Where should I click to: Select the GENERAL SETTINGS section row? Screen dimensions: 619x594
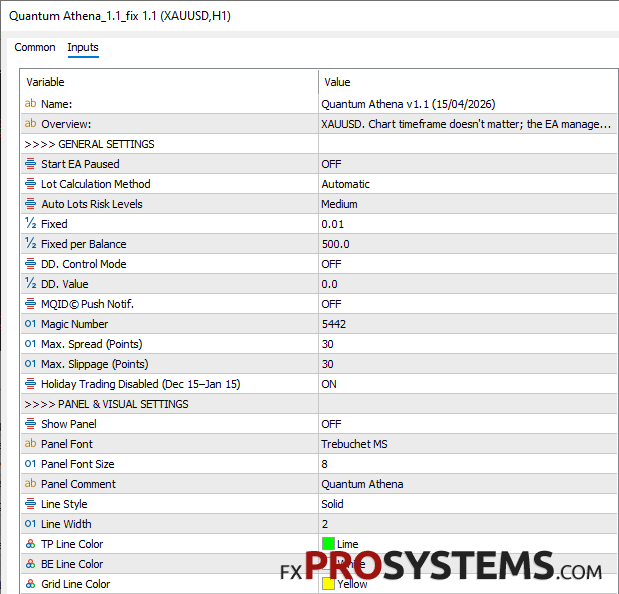[319, 144]
